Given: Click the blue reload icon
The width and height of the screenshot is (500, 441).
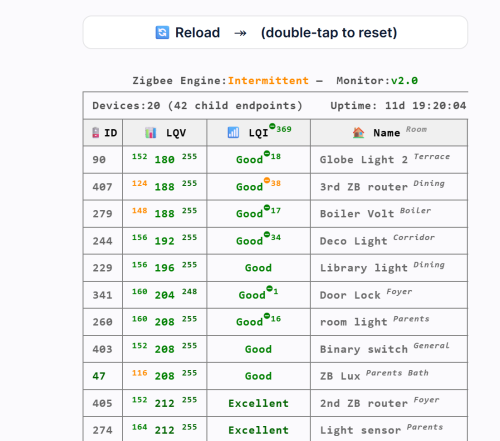Looking at the screenshot, I should [x=162, y=33].
